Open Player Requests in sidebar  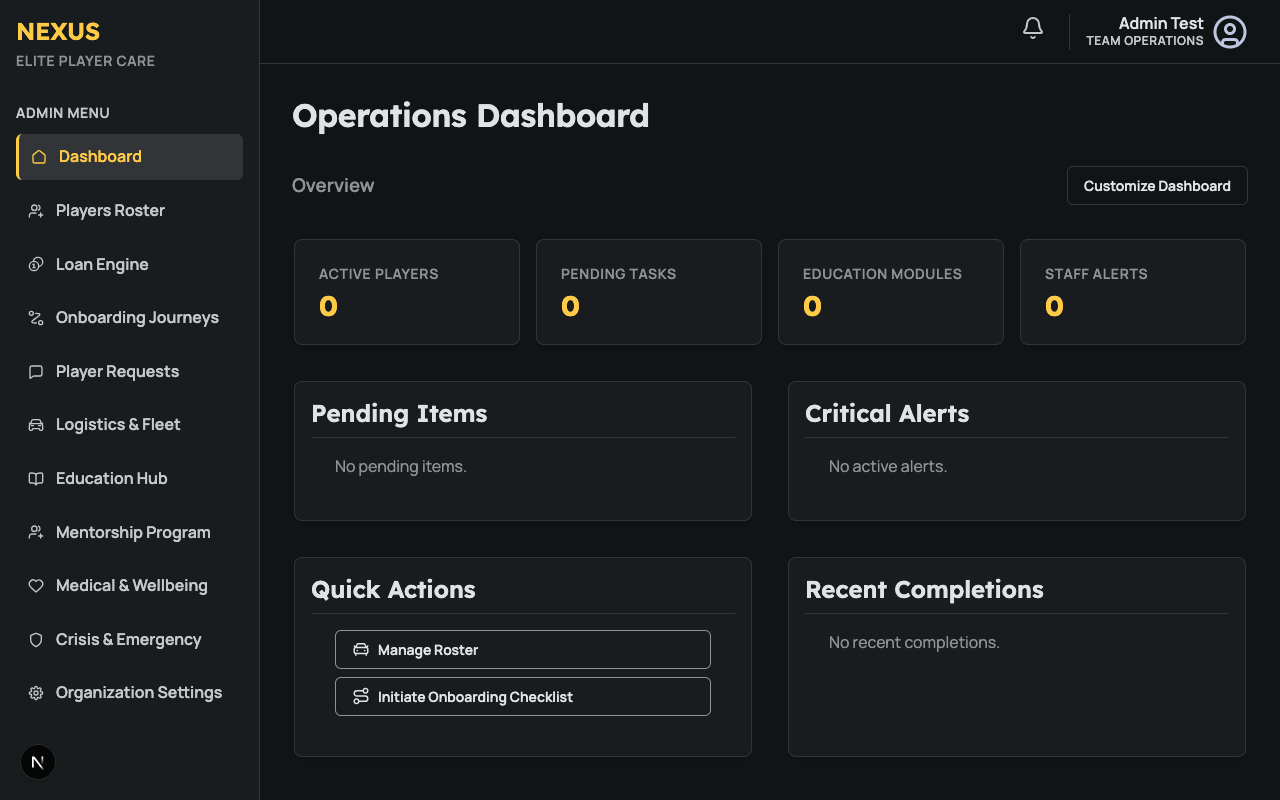(130, 372)
